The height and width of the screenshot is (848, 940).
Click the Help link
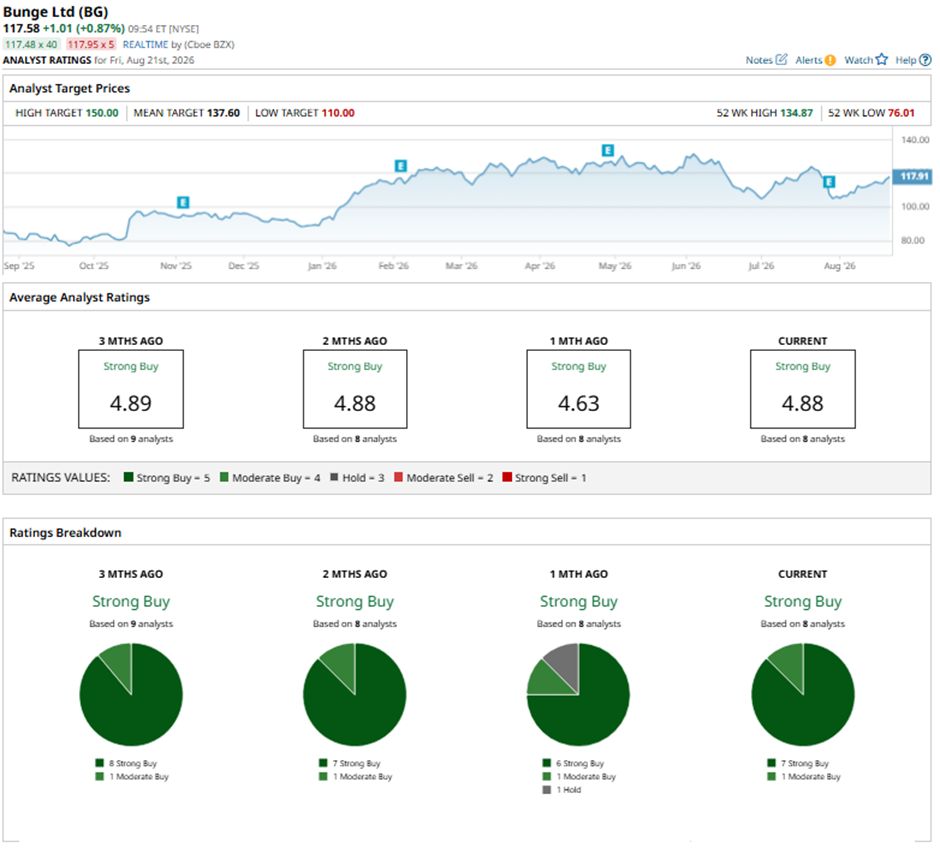(x=905, y=60)
